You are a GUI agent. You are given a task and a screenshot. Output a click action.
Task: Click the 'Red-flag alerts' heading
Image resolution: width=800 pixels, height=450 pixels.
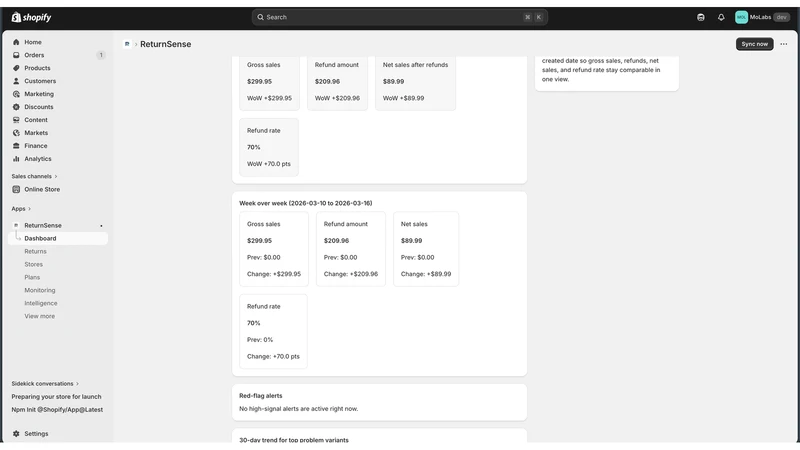(261, 396)
